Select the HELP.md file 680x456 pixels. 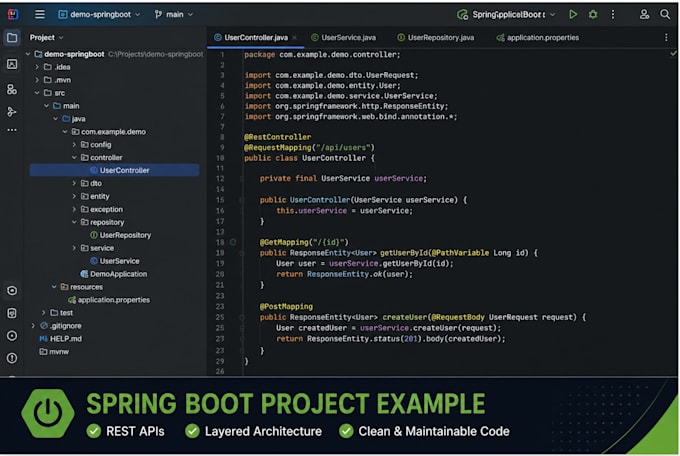pos(61,339)
